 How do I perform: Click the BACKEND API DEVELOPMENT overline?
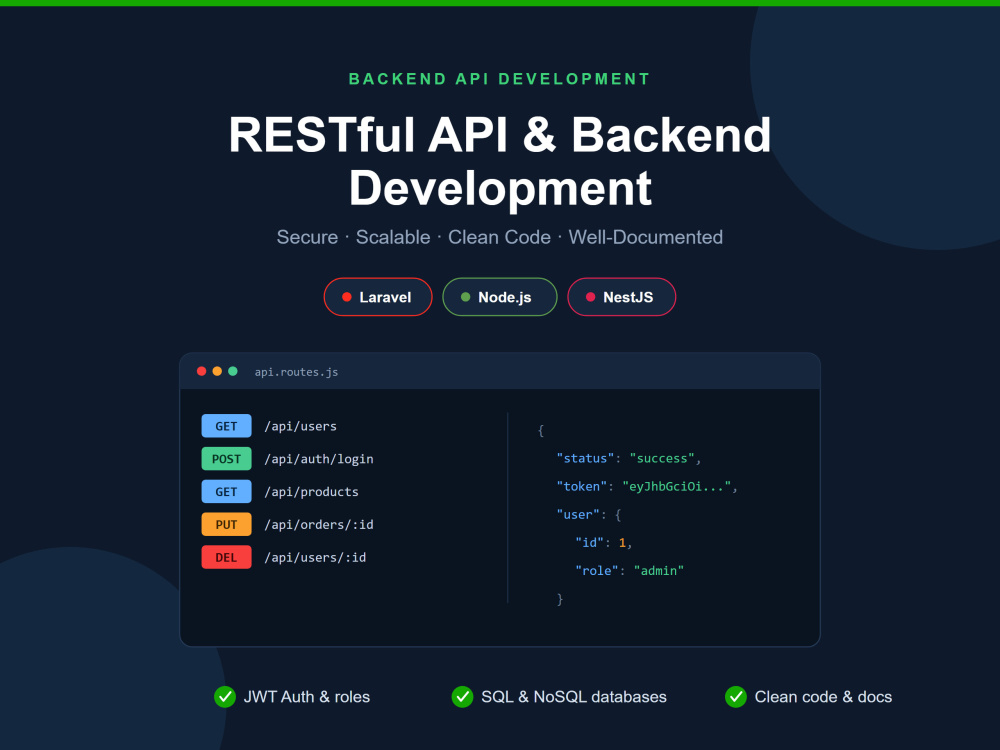499,79
